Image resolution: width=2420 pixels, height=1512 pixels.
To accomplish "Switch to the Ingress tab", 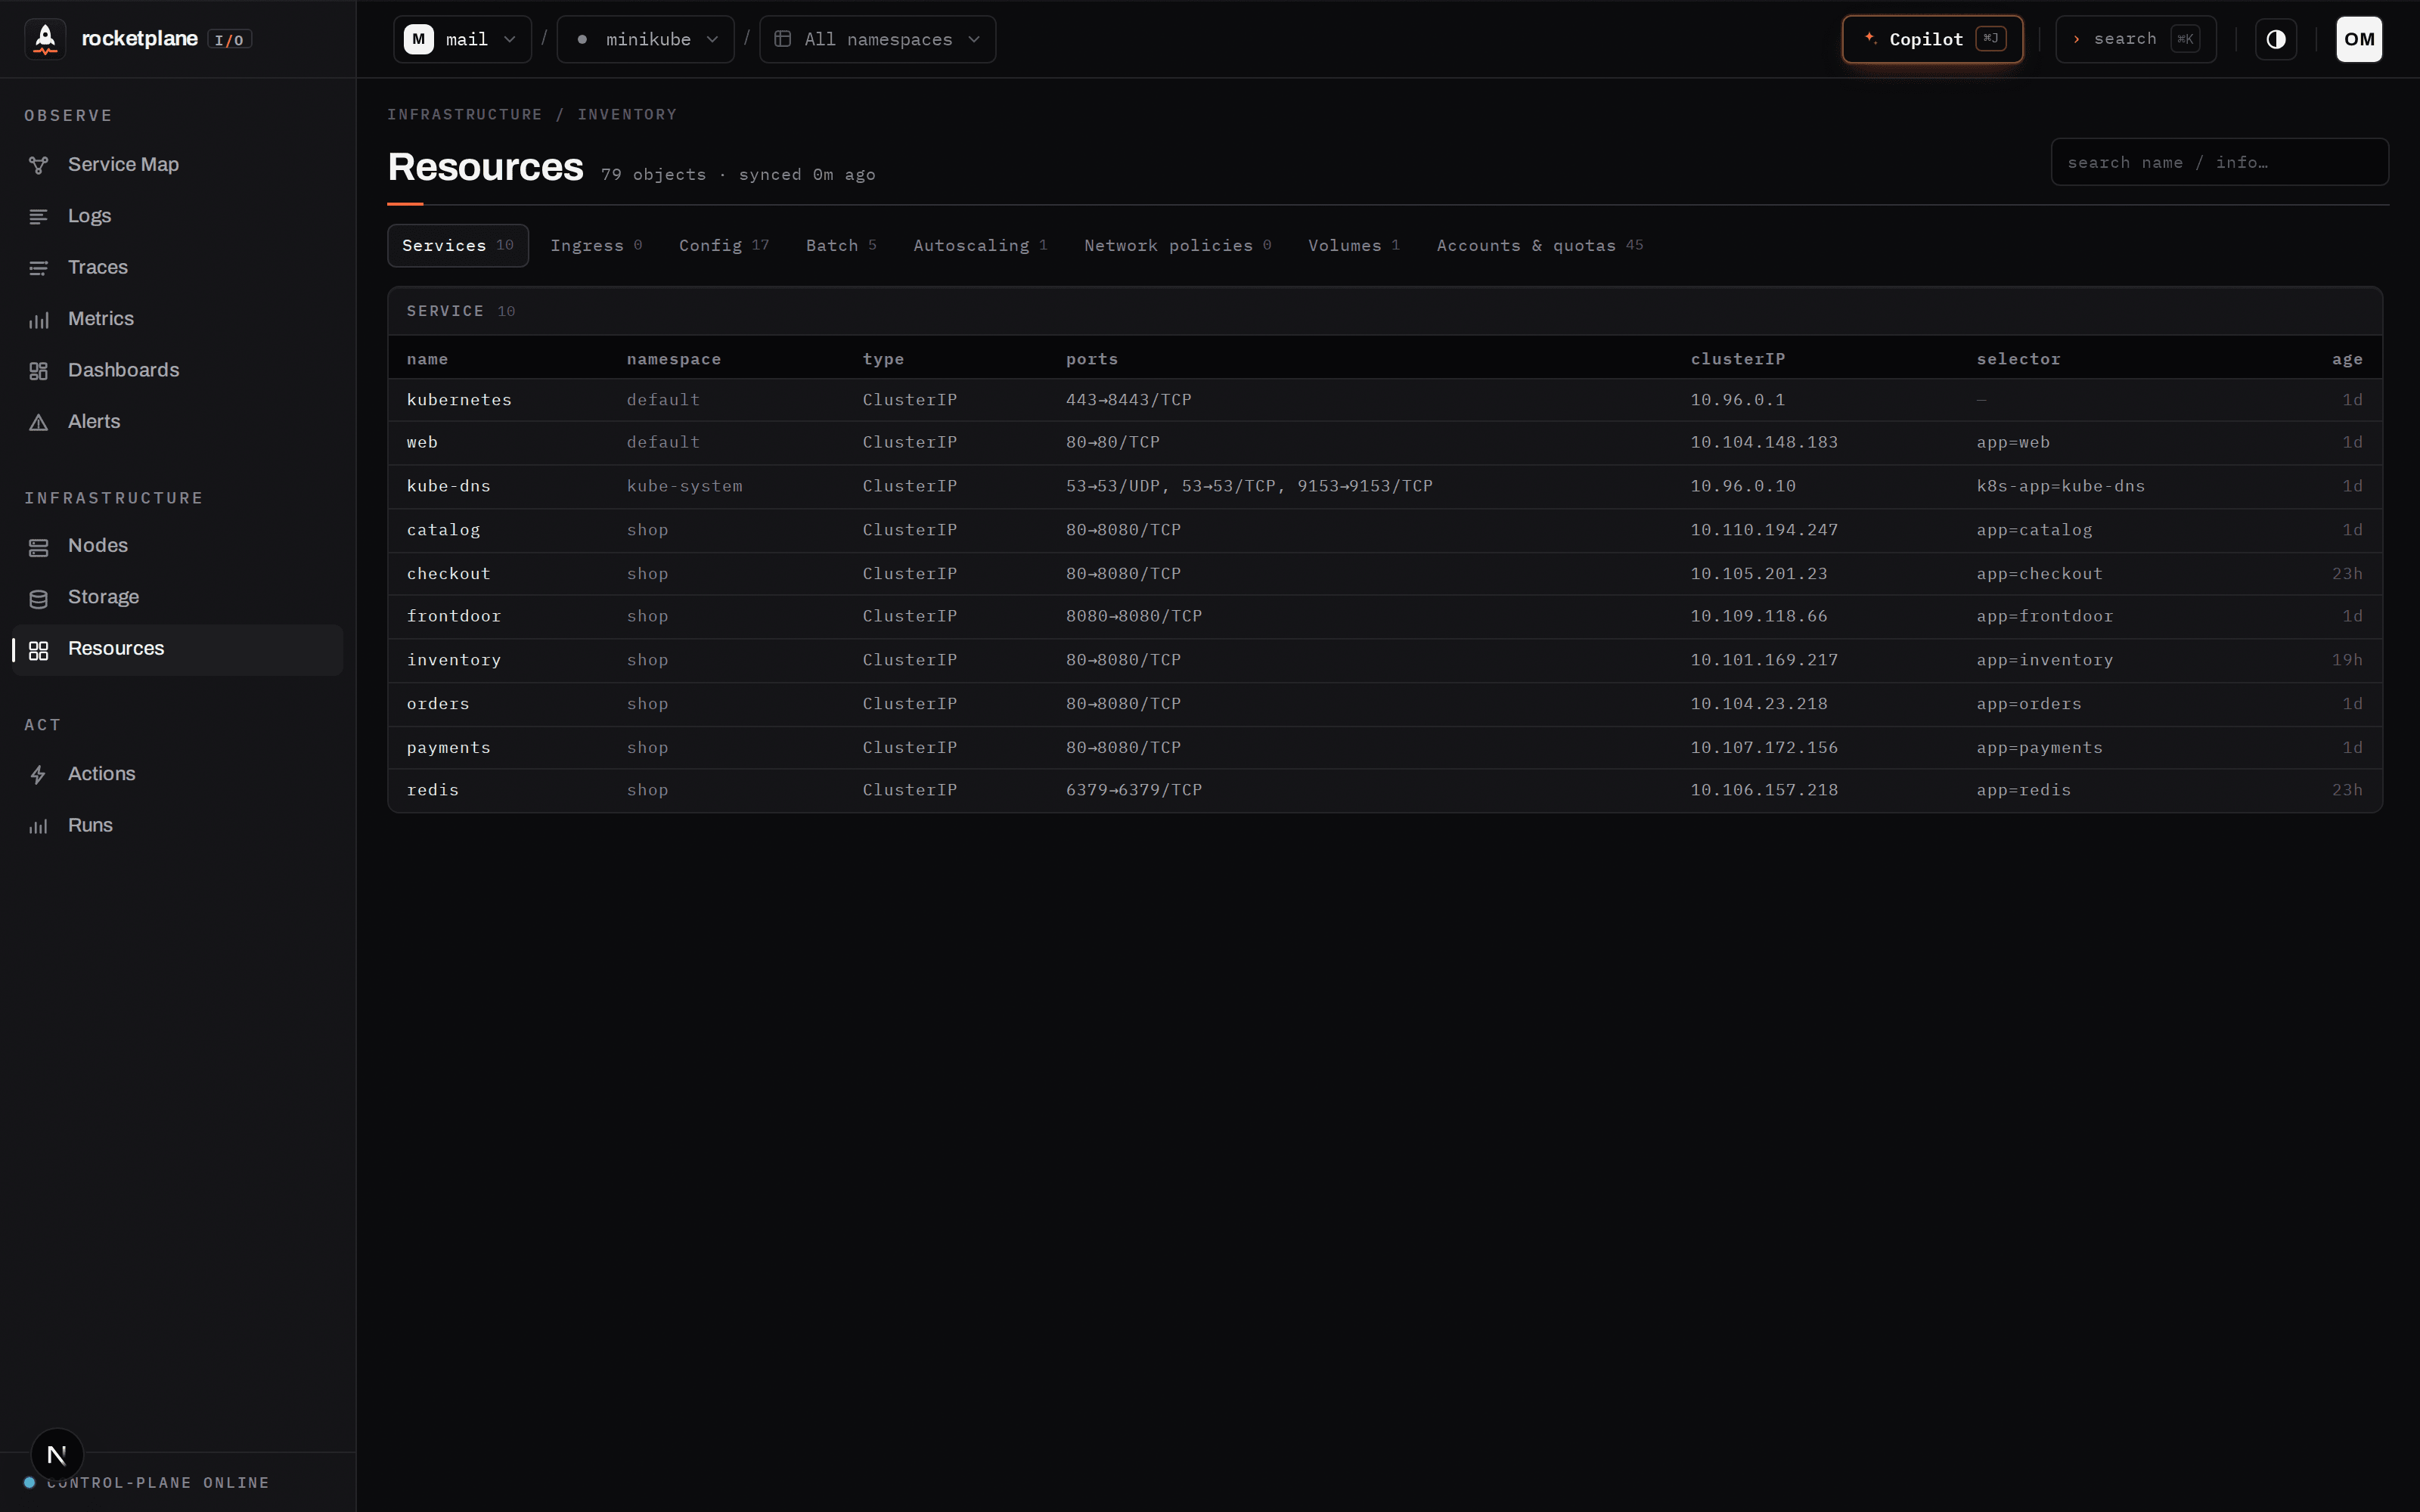I will 596,246.
